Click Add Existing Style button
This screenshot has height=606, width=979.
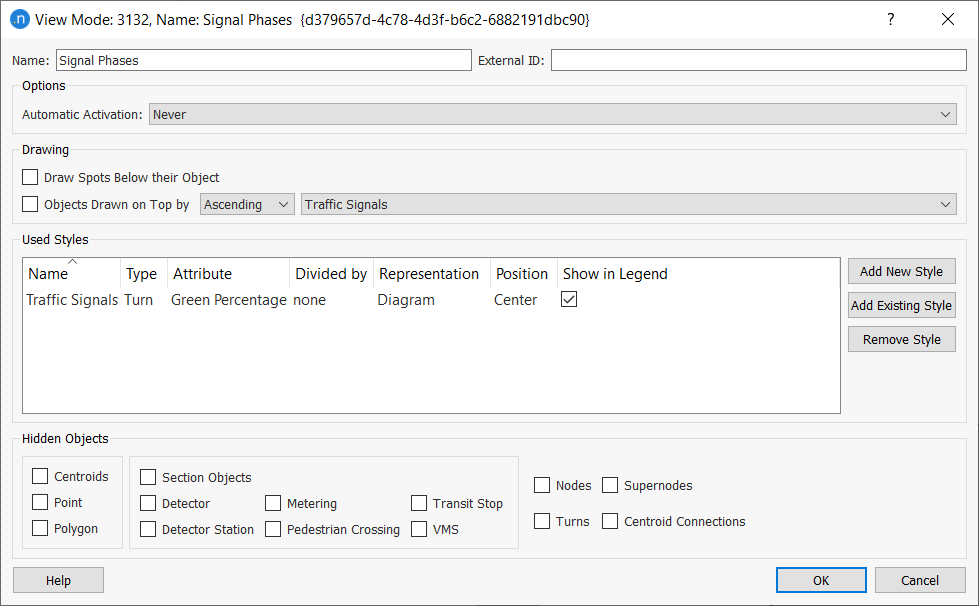pyautogui.click(x=901, y=306)
